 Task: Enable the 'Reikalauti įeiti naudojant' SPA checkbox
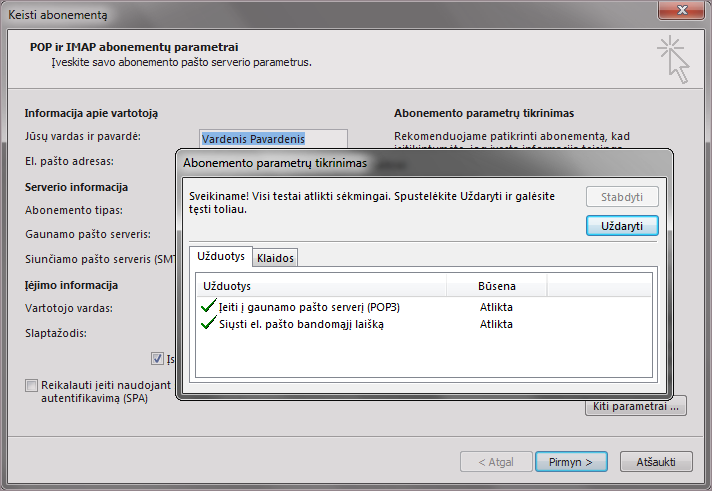pyautogui.click(x=32, y=385)
